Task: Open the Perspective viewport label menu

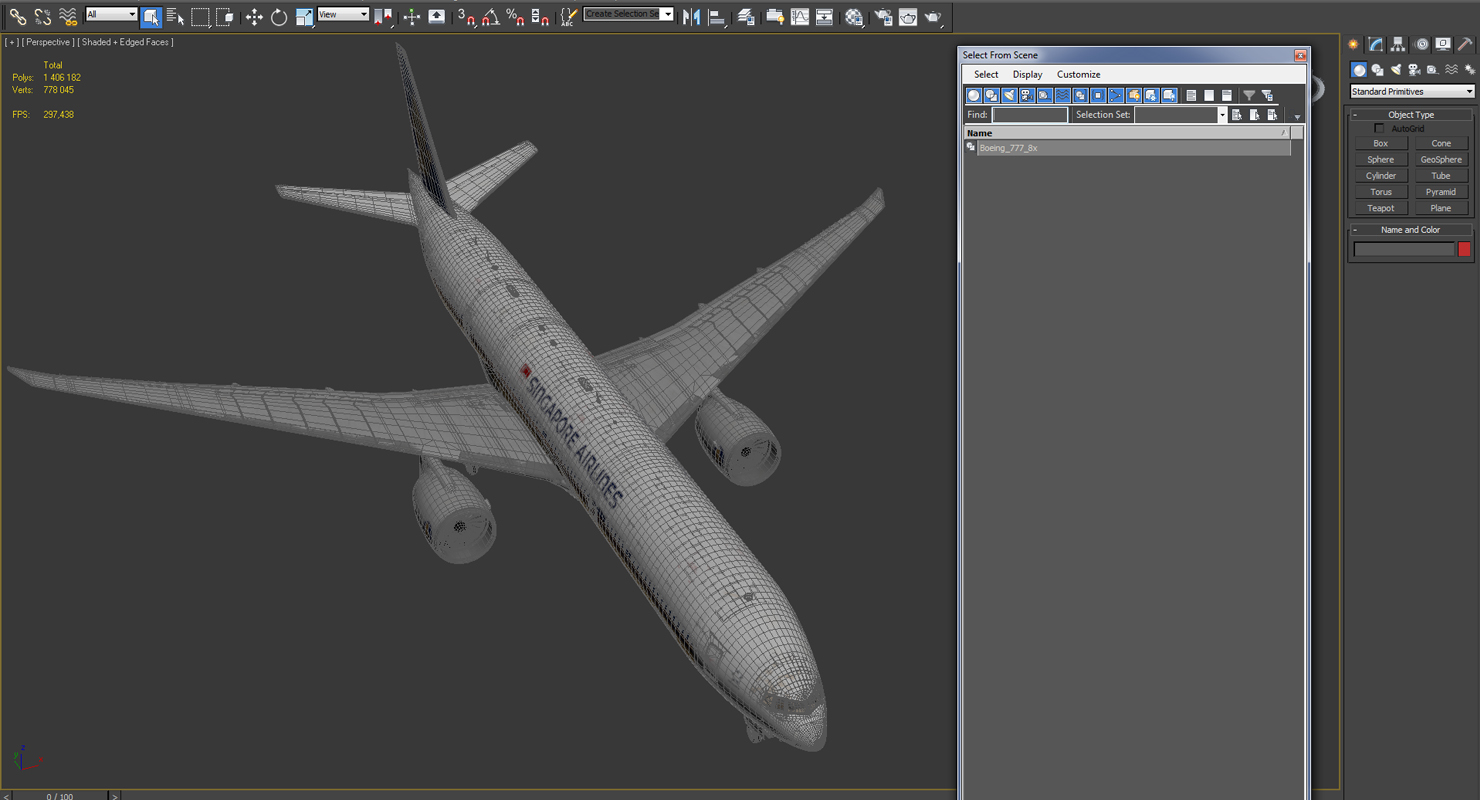Action: [48, 42]
